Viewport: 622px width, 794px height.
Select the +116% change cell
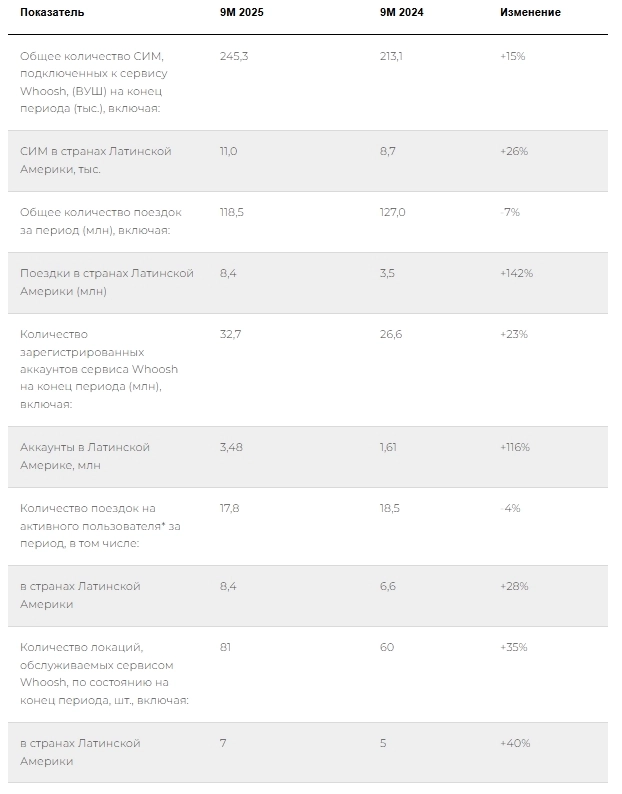[515, 447]
